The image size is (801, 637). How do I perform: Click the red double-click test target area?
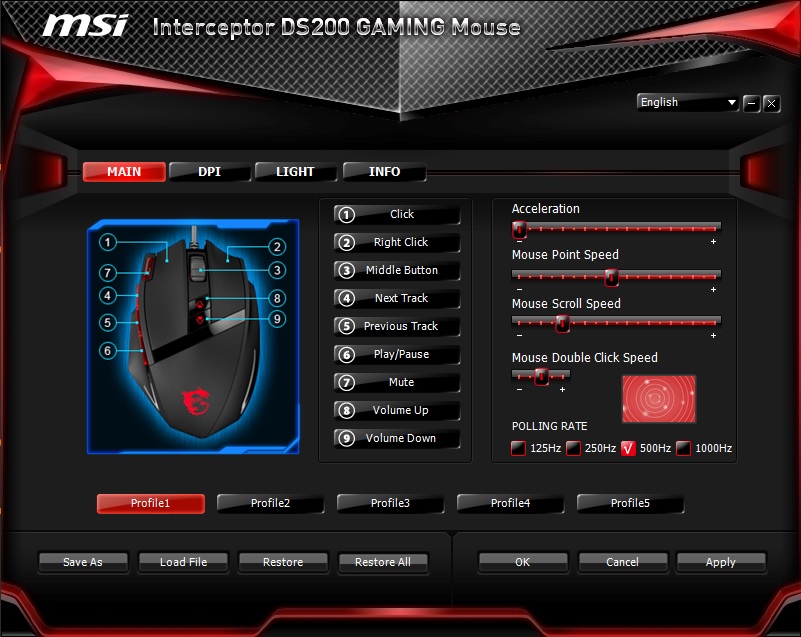pyautogui.click(x=658, y=399)
